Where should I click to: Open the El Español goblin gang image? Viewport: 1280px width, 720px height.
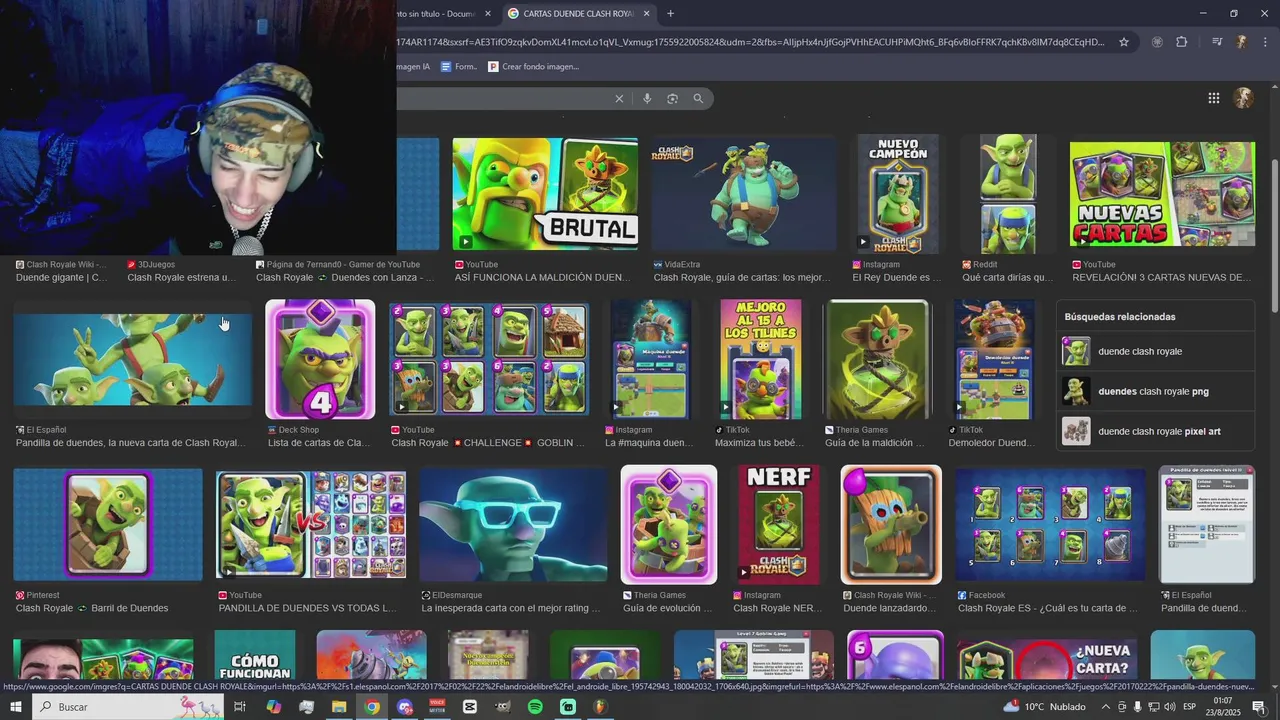point(133,360)
